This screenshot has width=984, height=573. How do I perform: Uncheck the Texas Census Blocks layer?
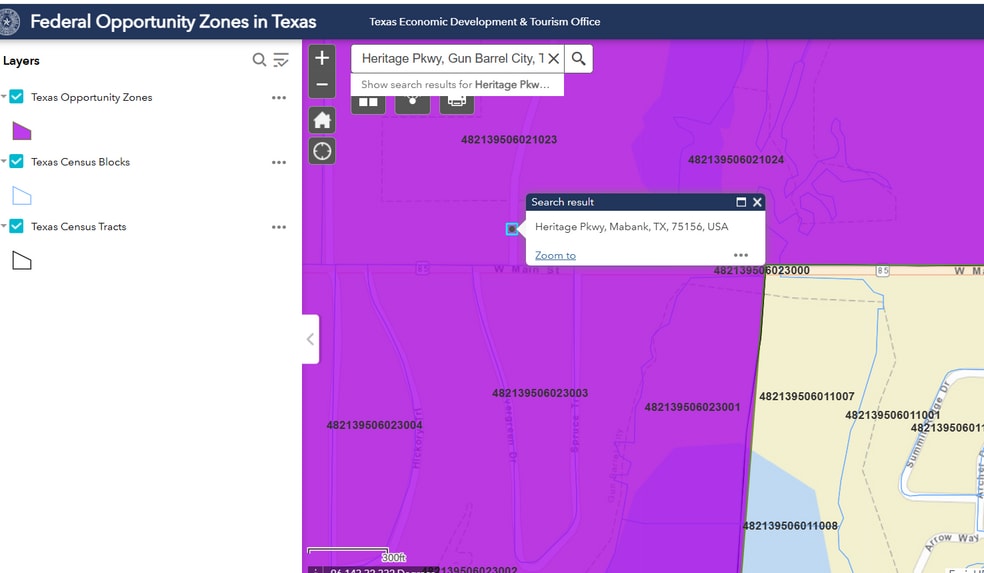coord(17,162)
